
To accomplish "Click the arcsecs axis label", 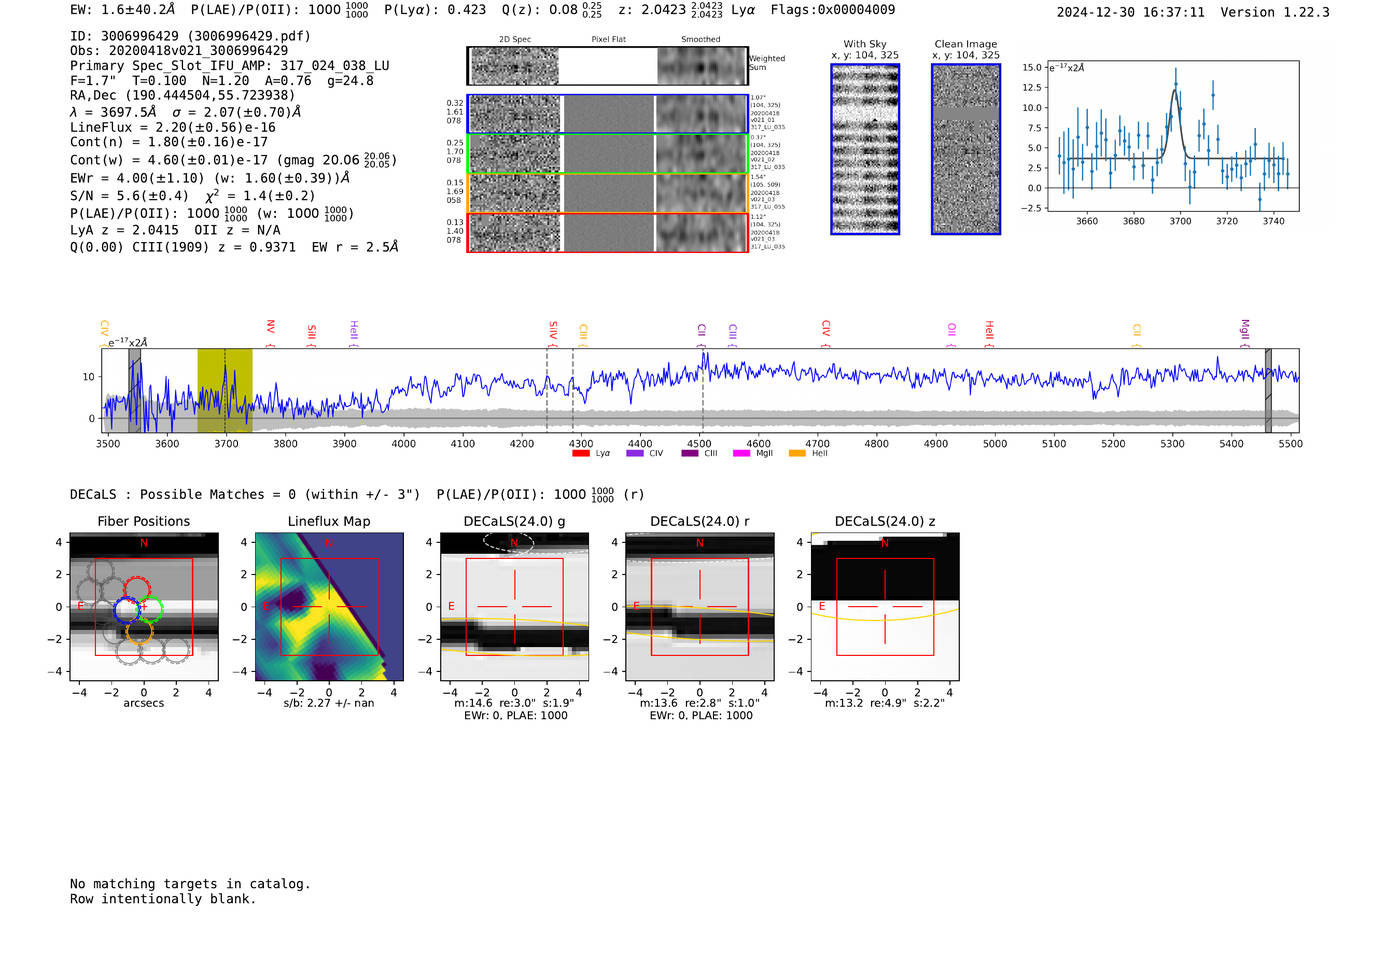I will click(x=143, y=703).
